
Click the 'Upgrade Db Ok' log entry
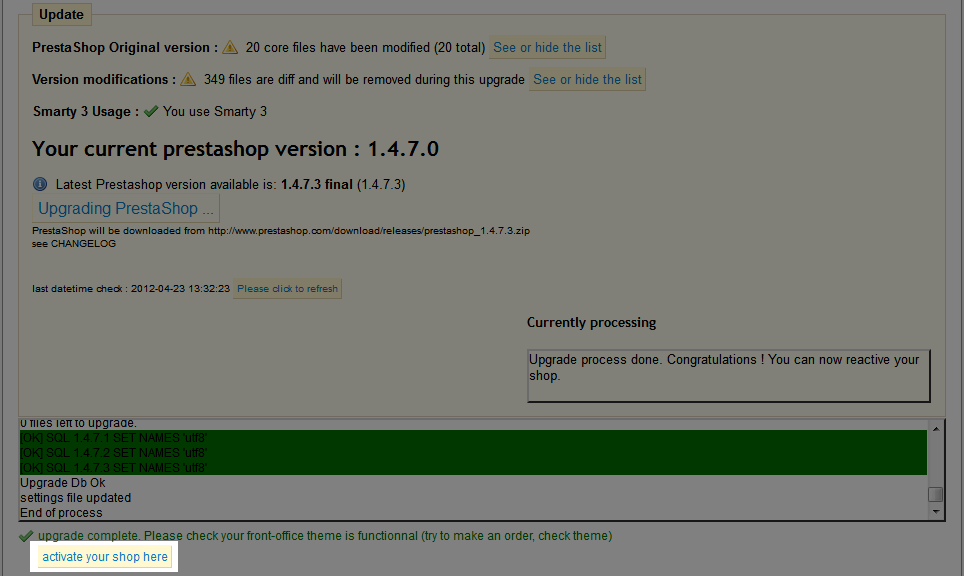click(63, 483)
